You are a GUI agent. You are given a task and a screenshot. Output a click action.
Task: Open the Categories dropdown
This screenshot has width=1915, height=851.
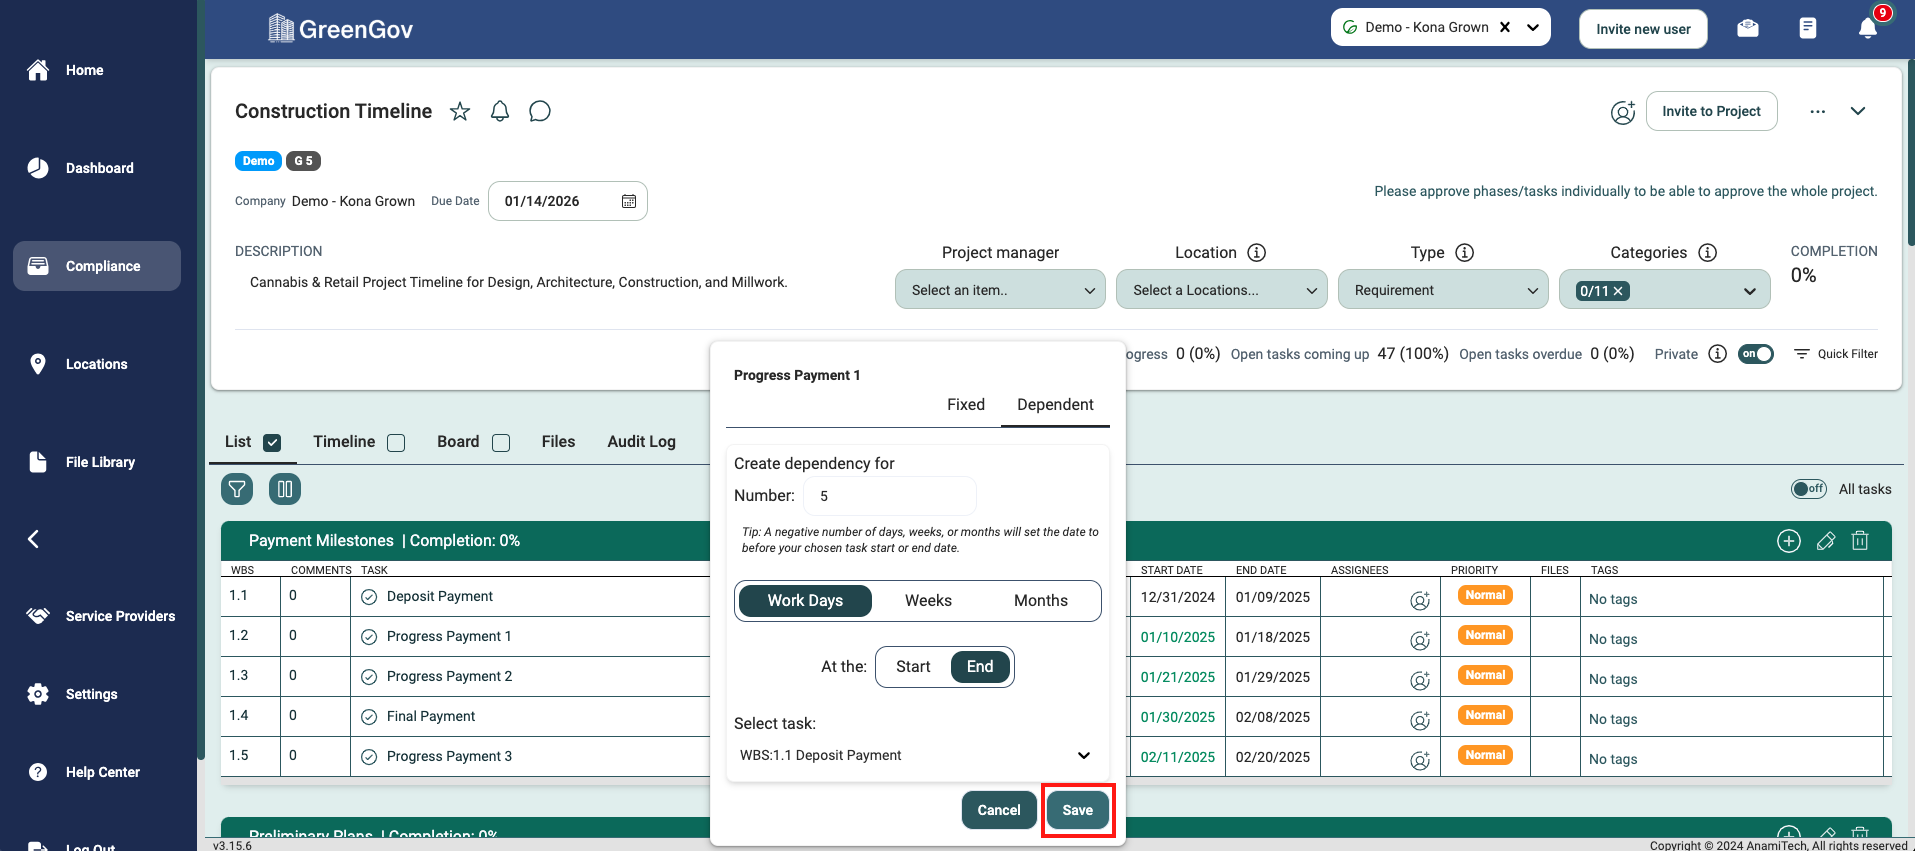pyautogui.click(x=1665, y=290)
